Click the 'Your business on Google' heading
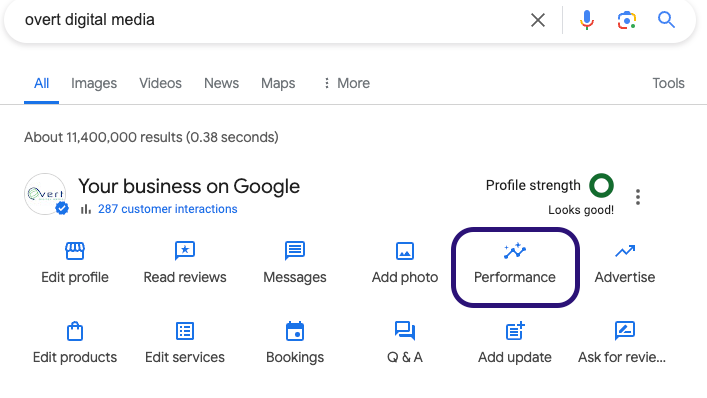Image resolution: width=707 pixels, height=398 pixels. [189, 186]
